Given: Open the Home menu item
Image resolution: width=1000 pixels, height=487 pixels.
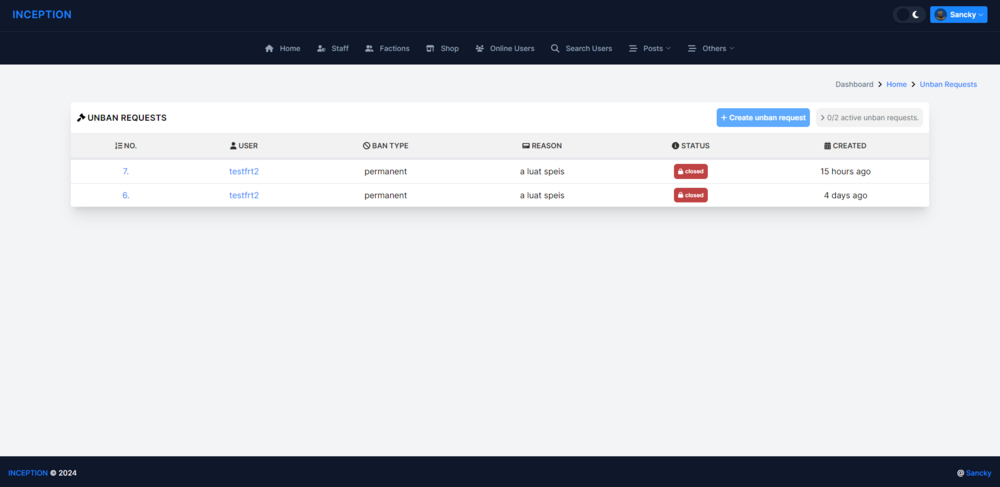Looking at the screenshot, I should [x=283, y=48].
